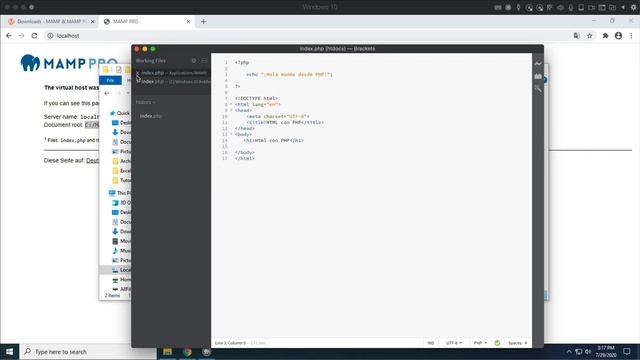Open VM settings gear in top bar
The width and height of the screenshot is (640, 360).
coord(634,7)
